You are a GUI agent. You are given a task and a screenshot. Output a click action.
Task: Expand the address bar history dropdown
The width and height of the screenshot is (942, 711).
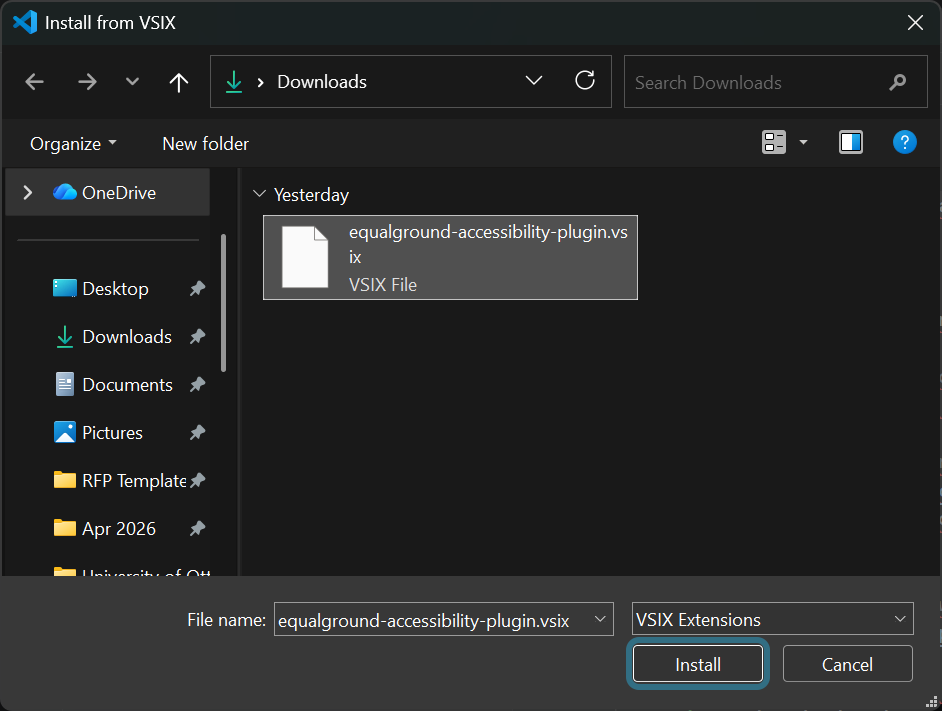pyautogui.click(x=533, y=81)
